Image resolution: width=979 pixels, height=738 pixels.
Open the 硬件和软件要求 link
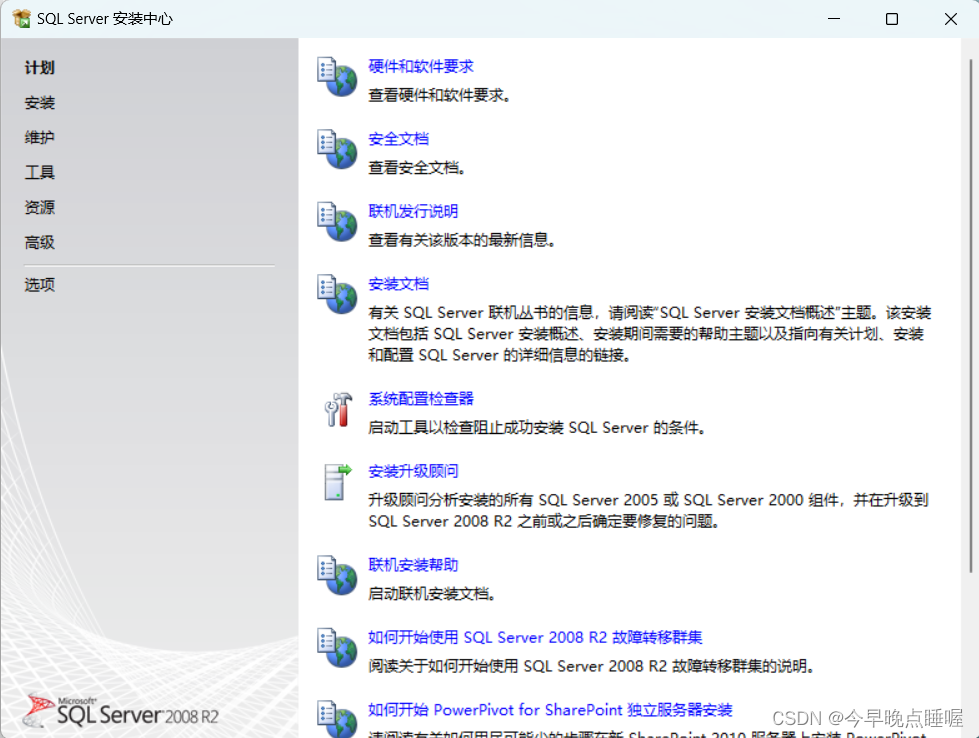coord(421,66)
